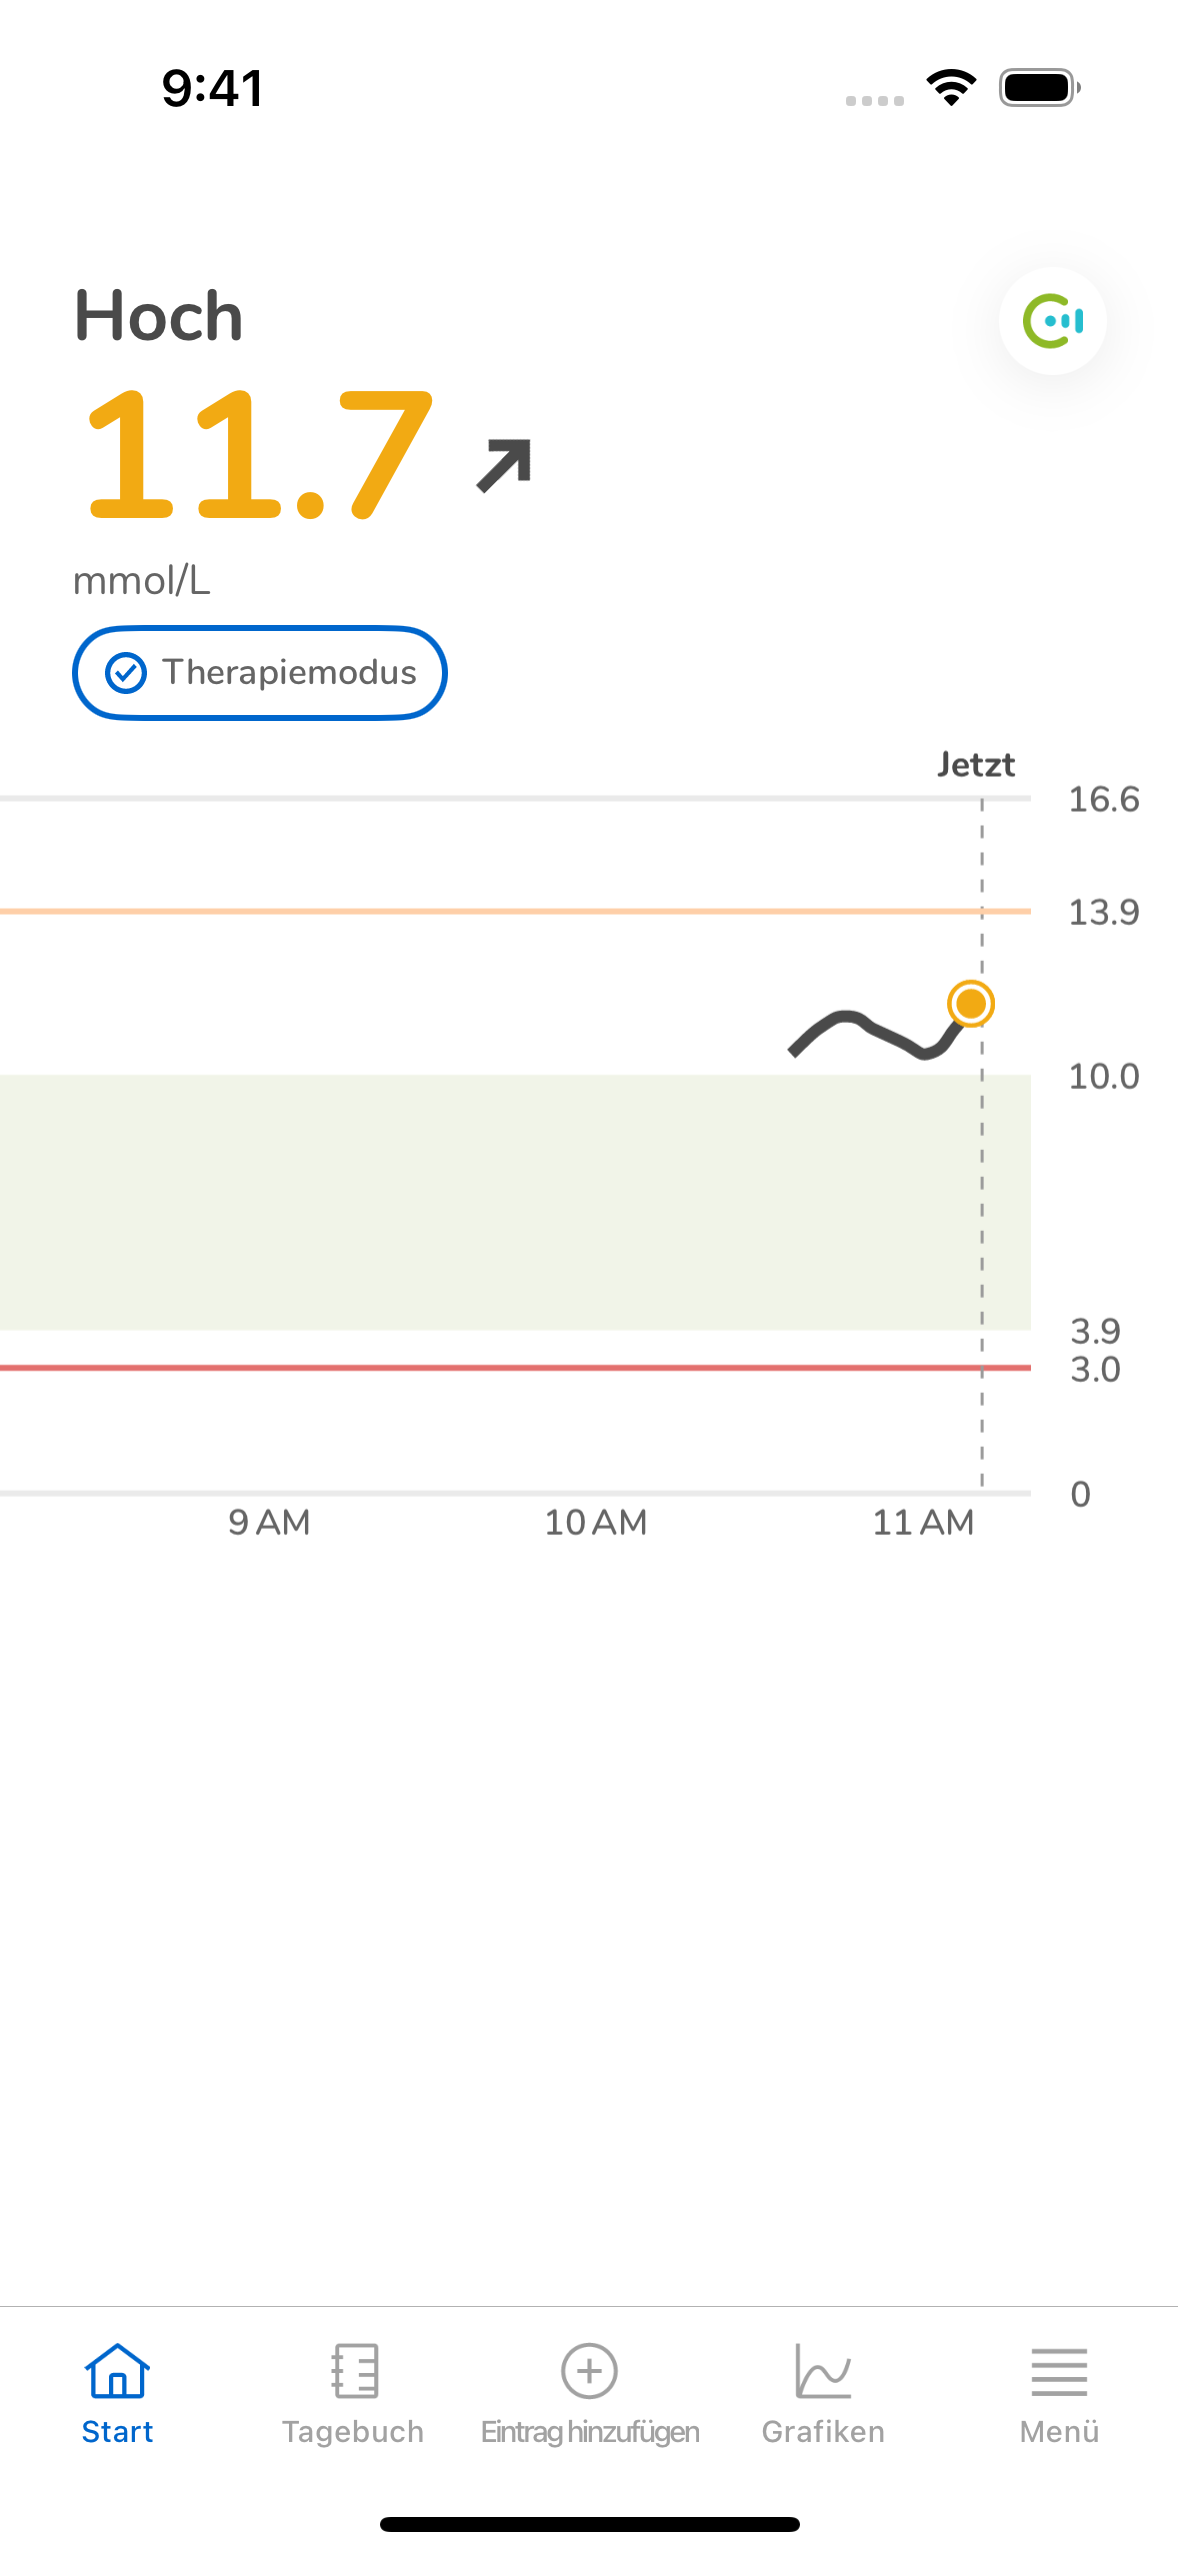Tap the Jetzt marker label

point(976,765)
